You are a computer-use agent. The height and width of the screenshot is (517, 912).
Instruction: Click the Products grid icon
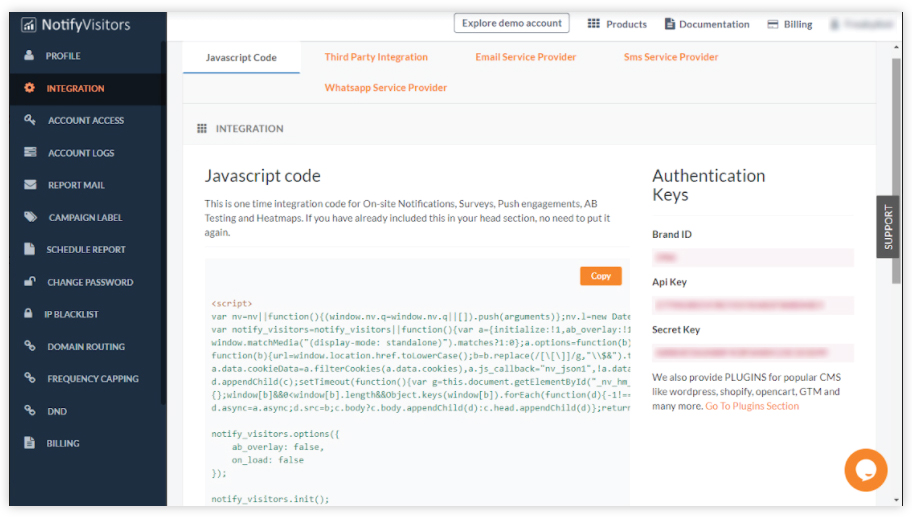tap(593, 24)
